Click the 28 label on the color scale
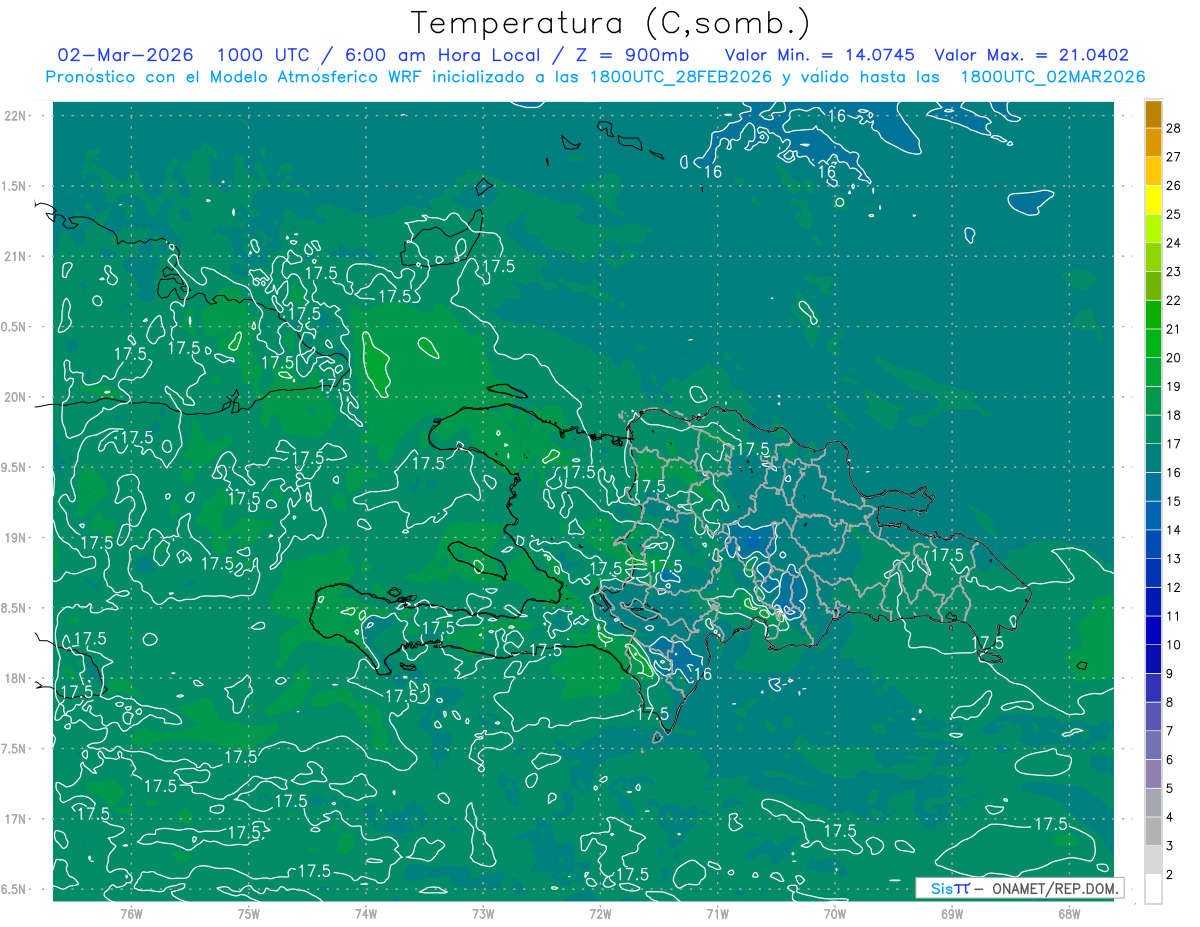The image size is (1200, 927). [1175, 128]
